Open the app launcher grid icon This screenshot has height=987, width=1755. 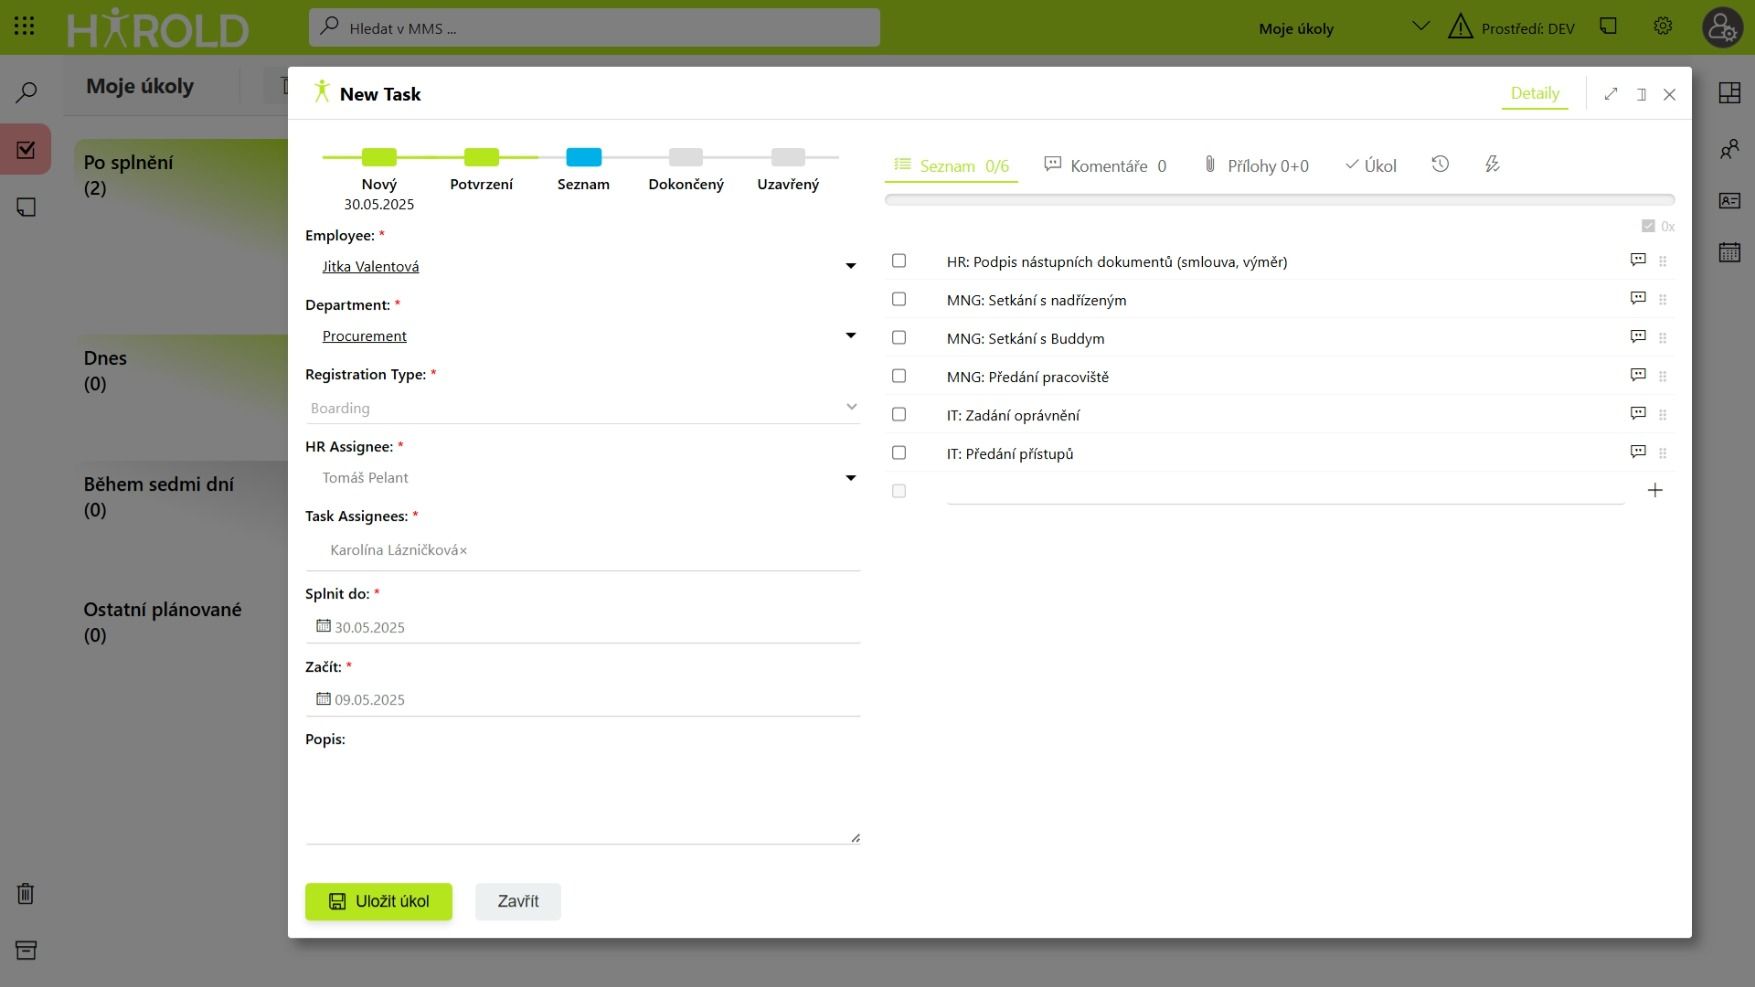click(25, 27)
